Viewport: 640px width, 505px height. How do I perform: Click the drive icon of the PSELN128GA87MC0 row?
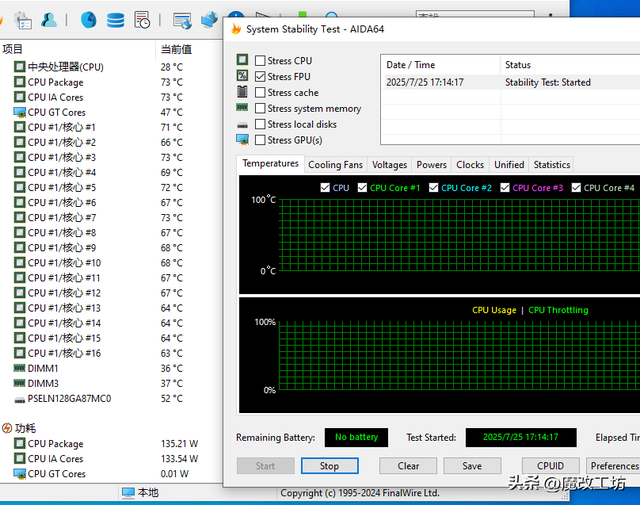[x=20, y=400]
